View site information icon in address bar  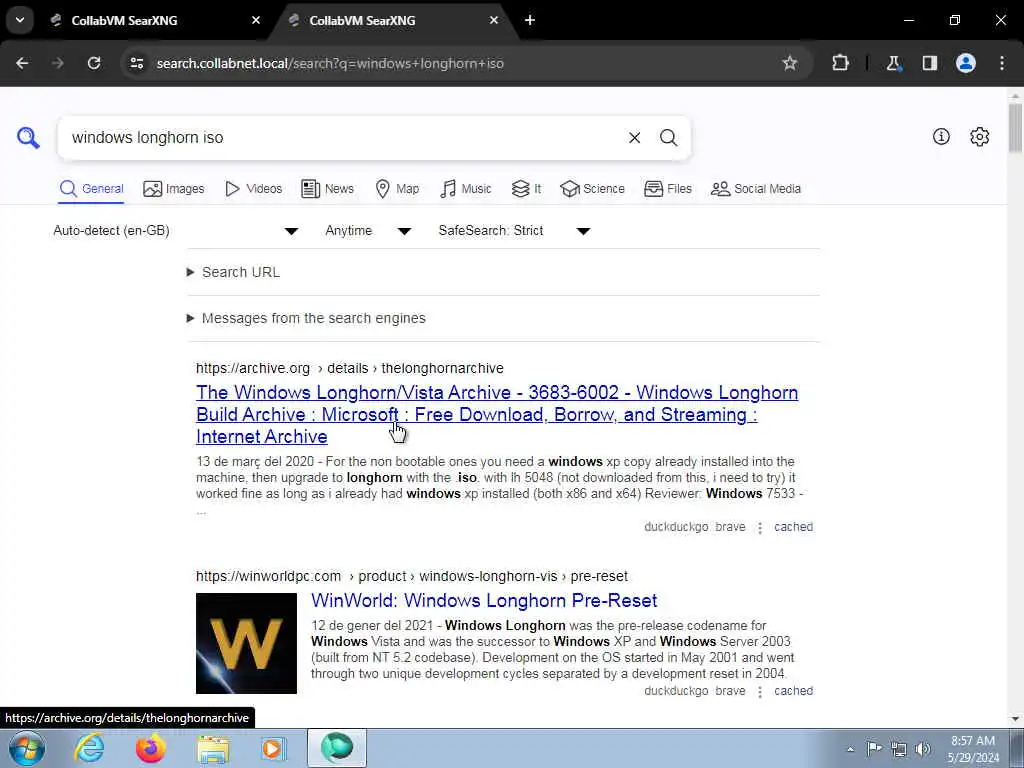point(136,63)
